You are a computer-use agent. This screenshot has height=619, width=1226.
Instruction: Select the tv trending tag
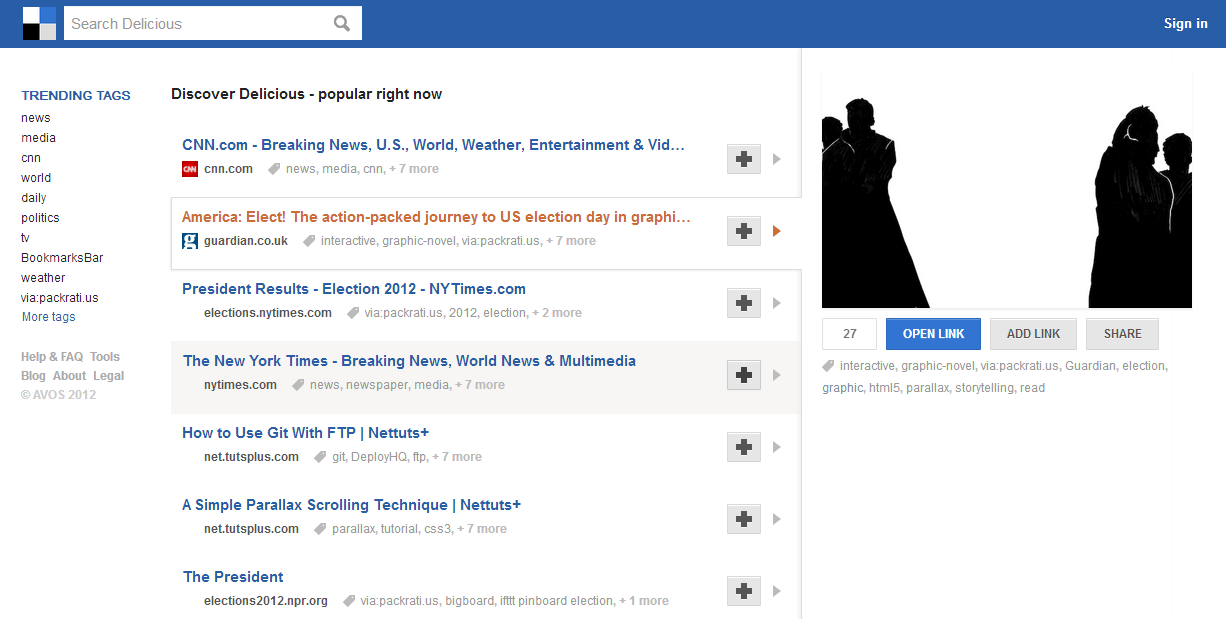pyautogui.click(x=26, y=238)
